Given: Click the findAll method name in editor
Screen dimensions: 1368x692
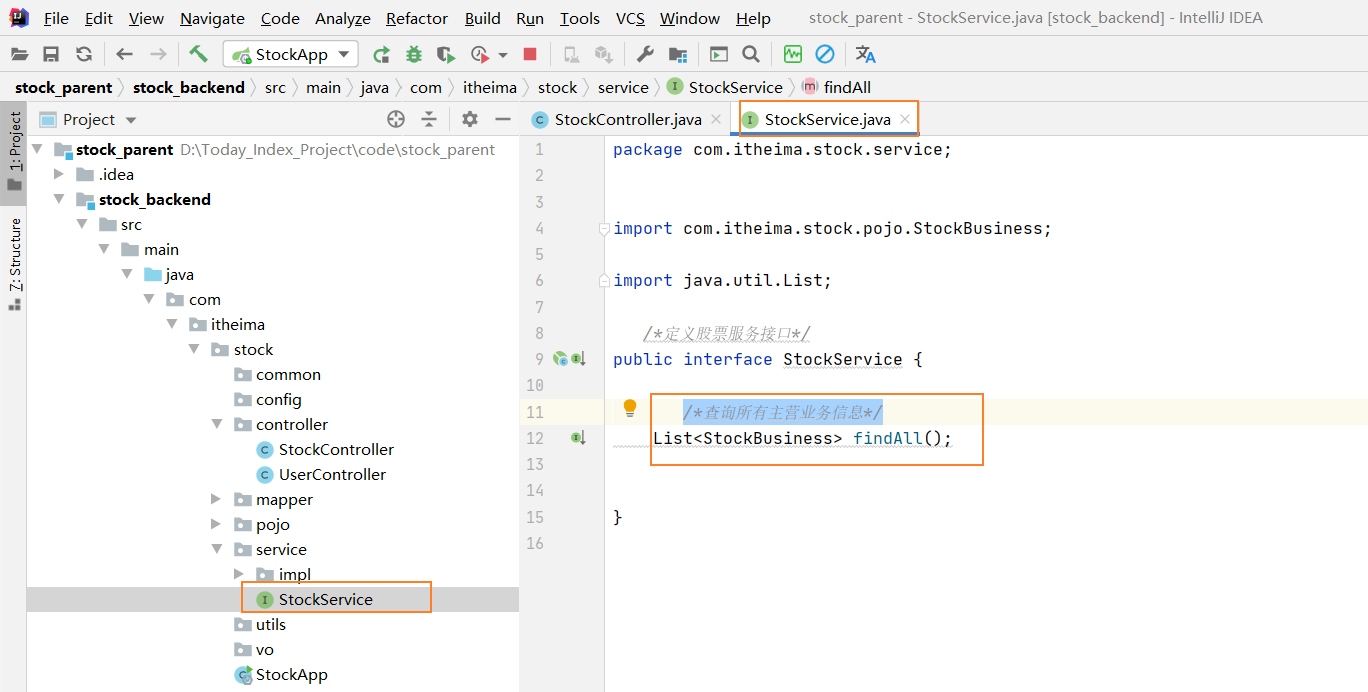Looking at the screenshot, I should 887,438.
